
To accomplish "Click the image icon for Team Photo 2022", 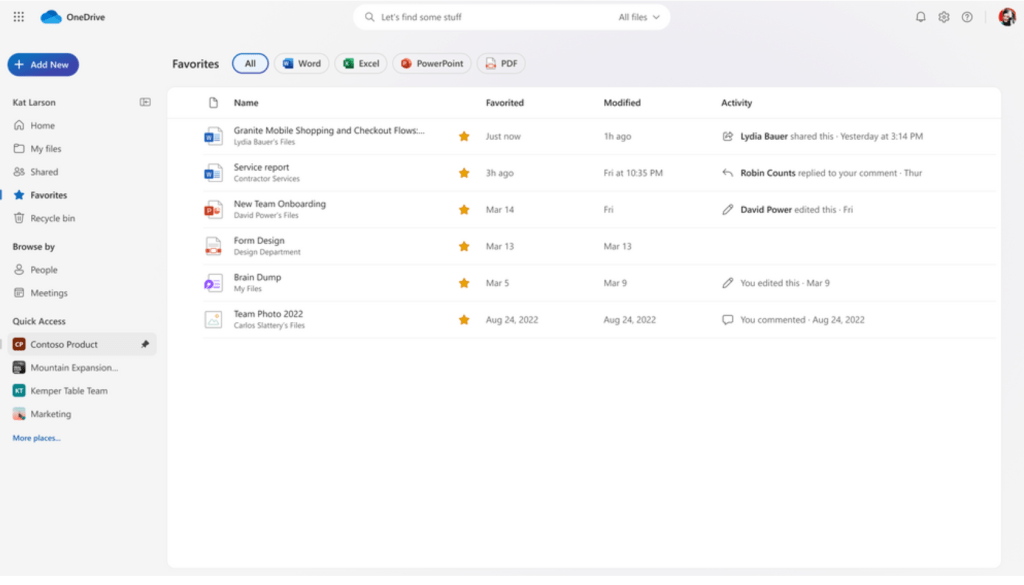I will click(x=213, y=319).
